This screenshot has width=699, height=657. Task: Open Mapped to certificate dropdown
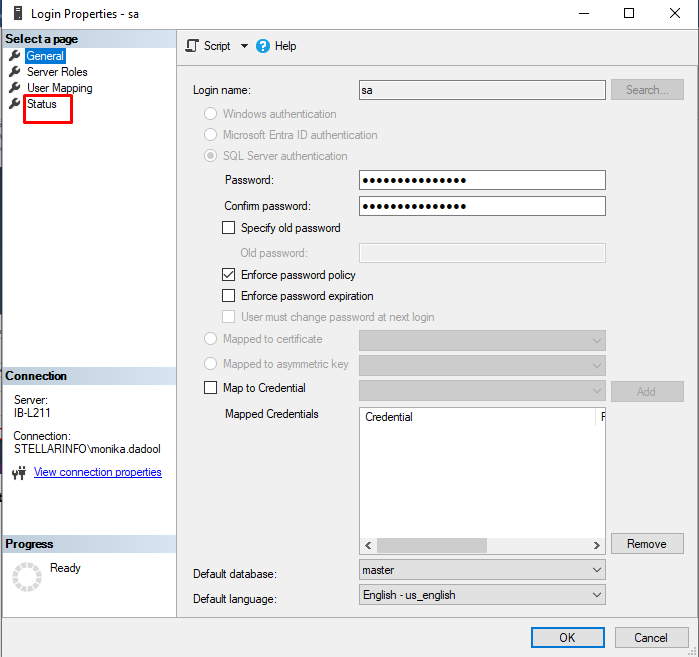[482, 341]
